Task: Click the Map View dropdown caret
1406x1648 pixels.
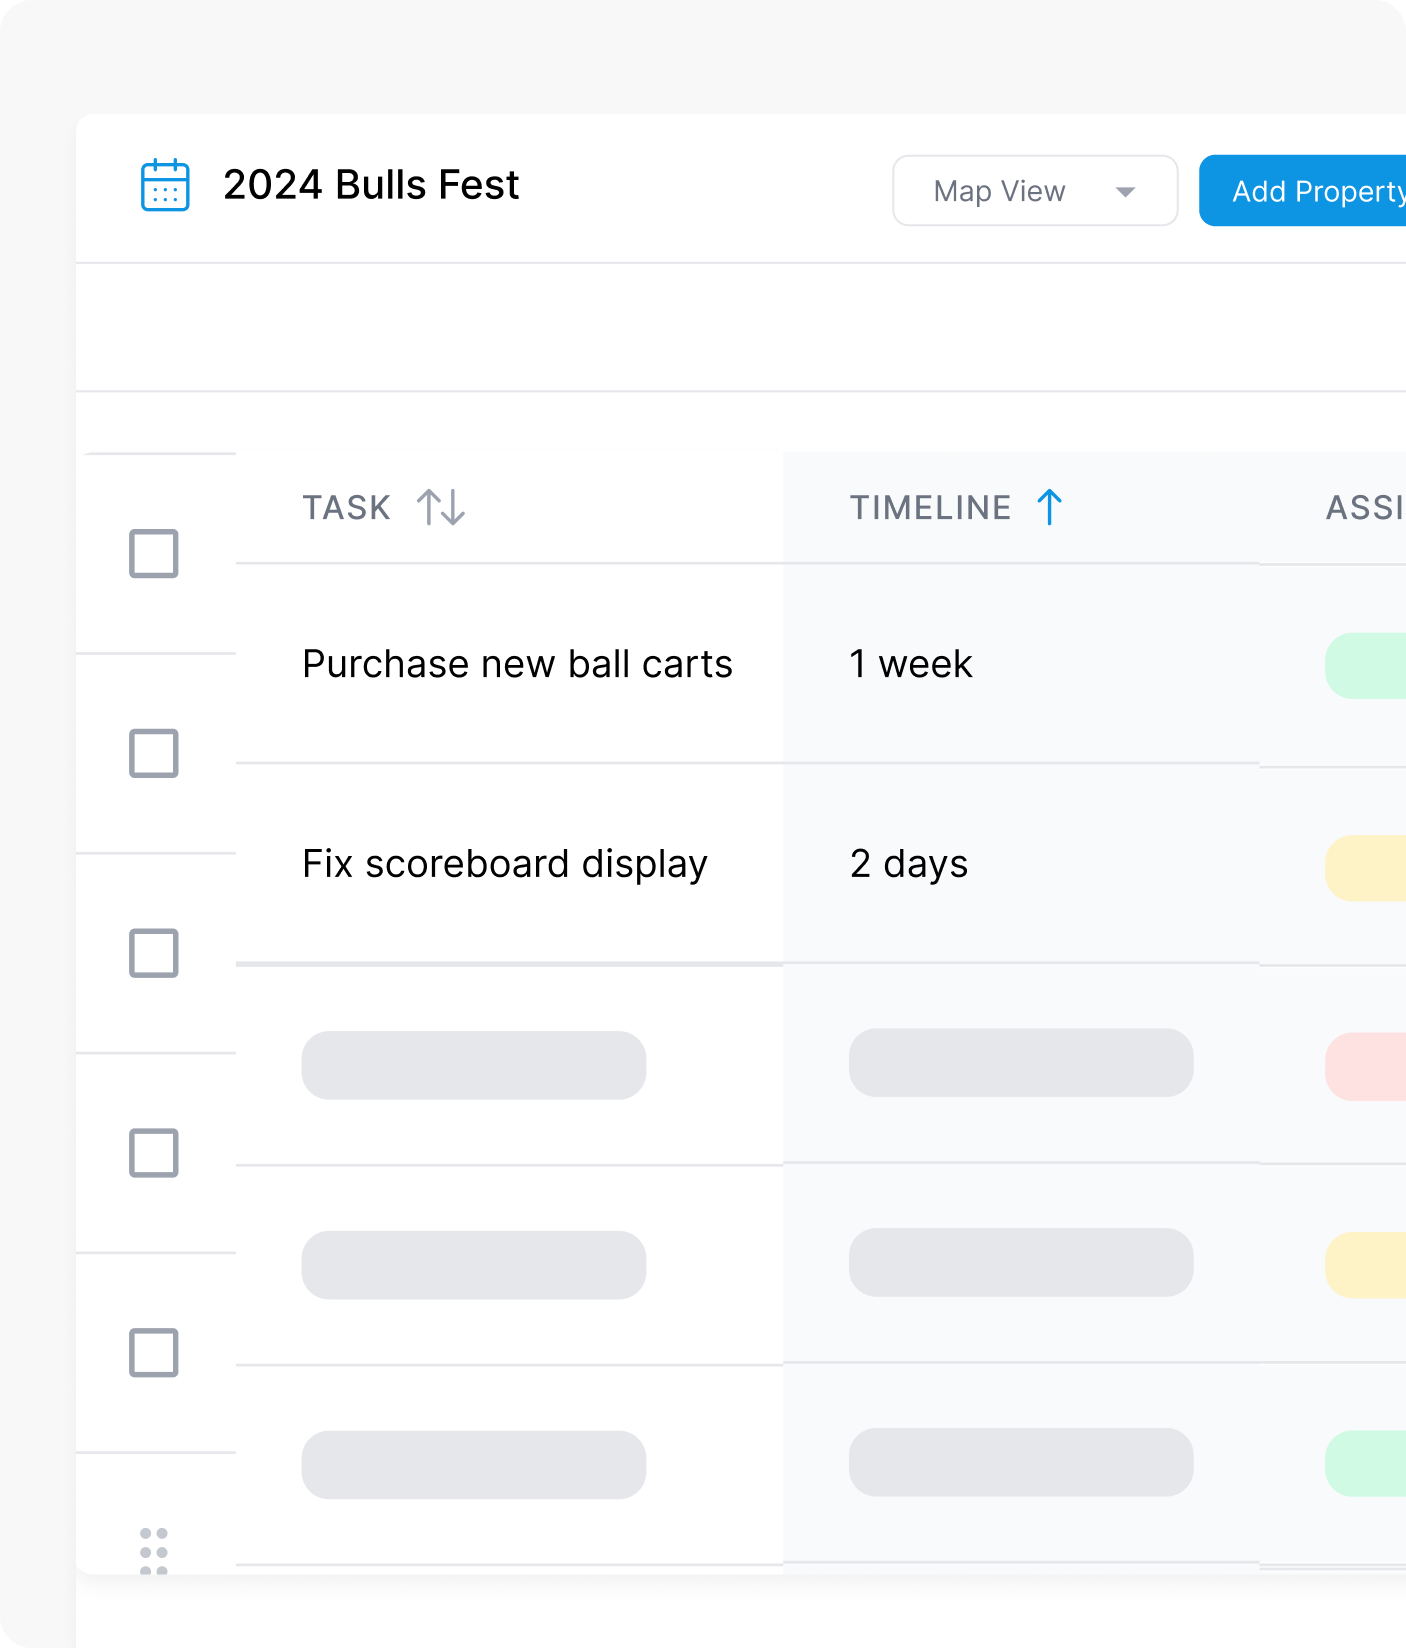Action: coord(1125,192)
